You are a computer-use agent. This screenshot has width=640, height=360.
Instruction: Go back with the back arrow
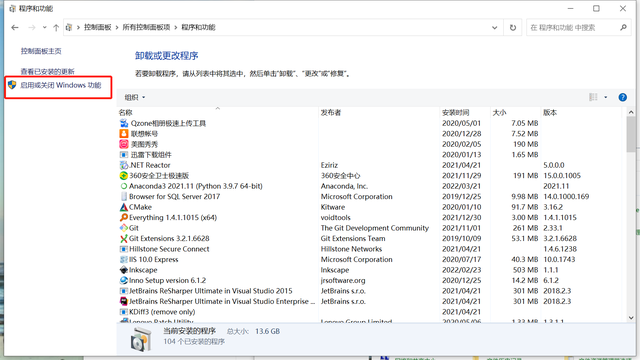[15, 27]
